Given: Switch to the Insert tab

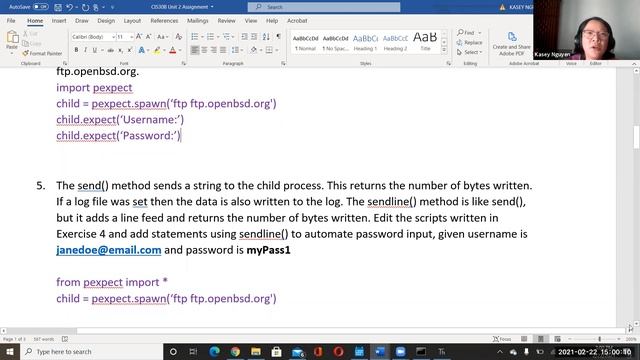Looking at the screenshot, I should click(x=59, y=20).
